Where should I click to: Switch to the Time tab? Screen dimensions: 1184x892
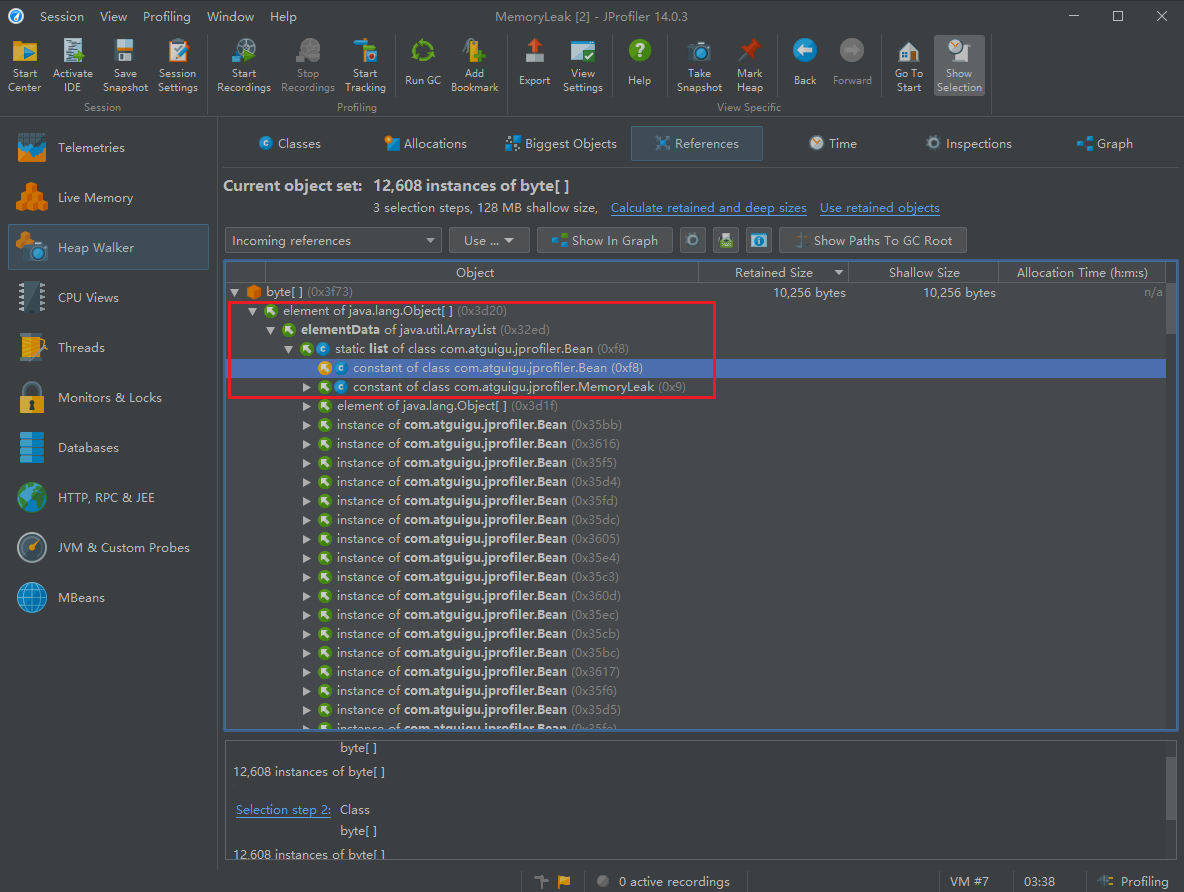pos(834,144)
